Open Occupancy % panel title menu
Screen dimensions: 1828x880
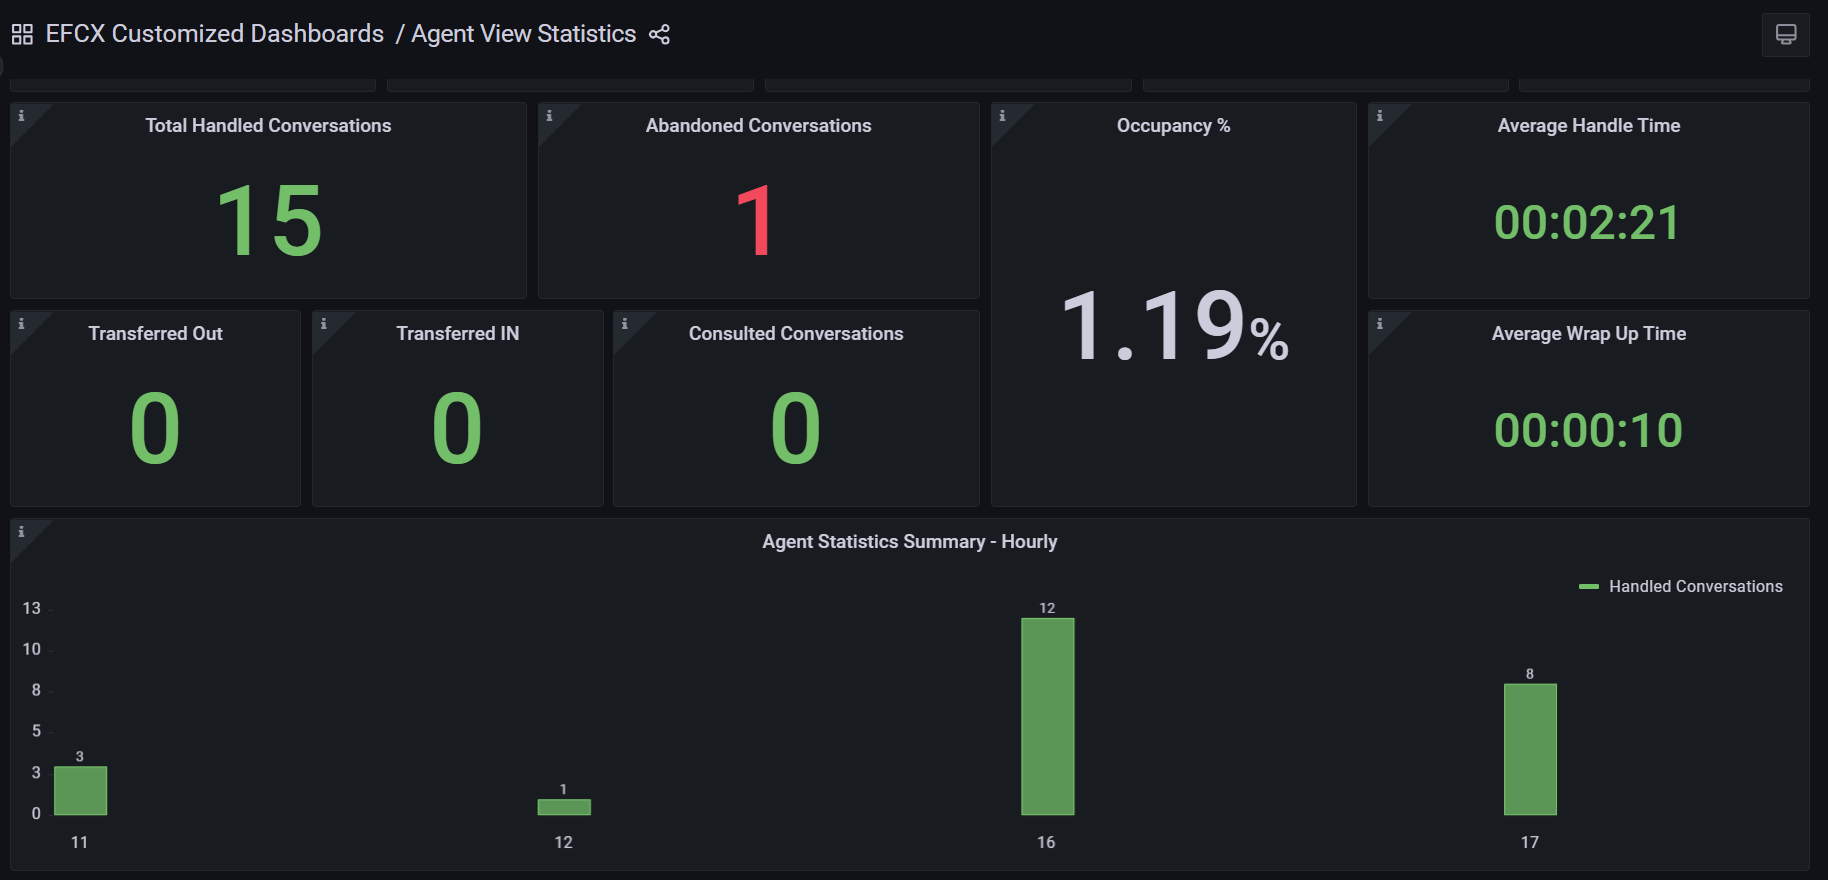click(1173, 126)
